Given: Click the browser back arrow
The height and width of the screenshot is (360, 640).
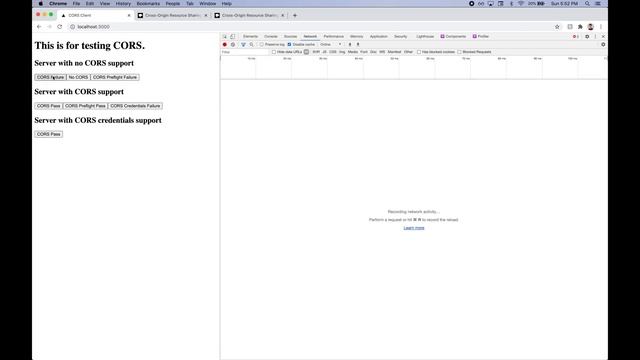Looking at the screenshot, I should pyautogui.click(x=39, y=27).
